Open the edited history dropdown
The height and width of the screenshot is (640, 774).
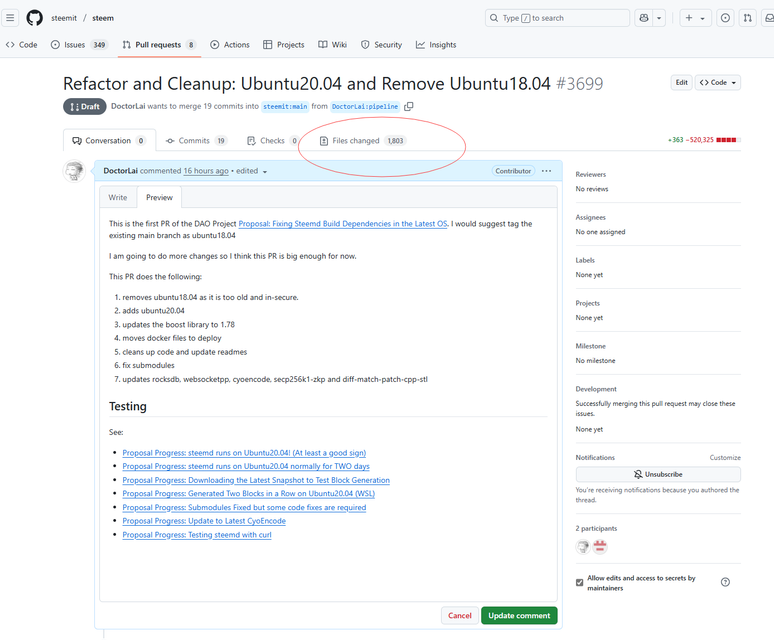(252, 171)
